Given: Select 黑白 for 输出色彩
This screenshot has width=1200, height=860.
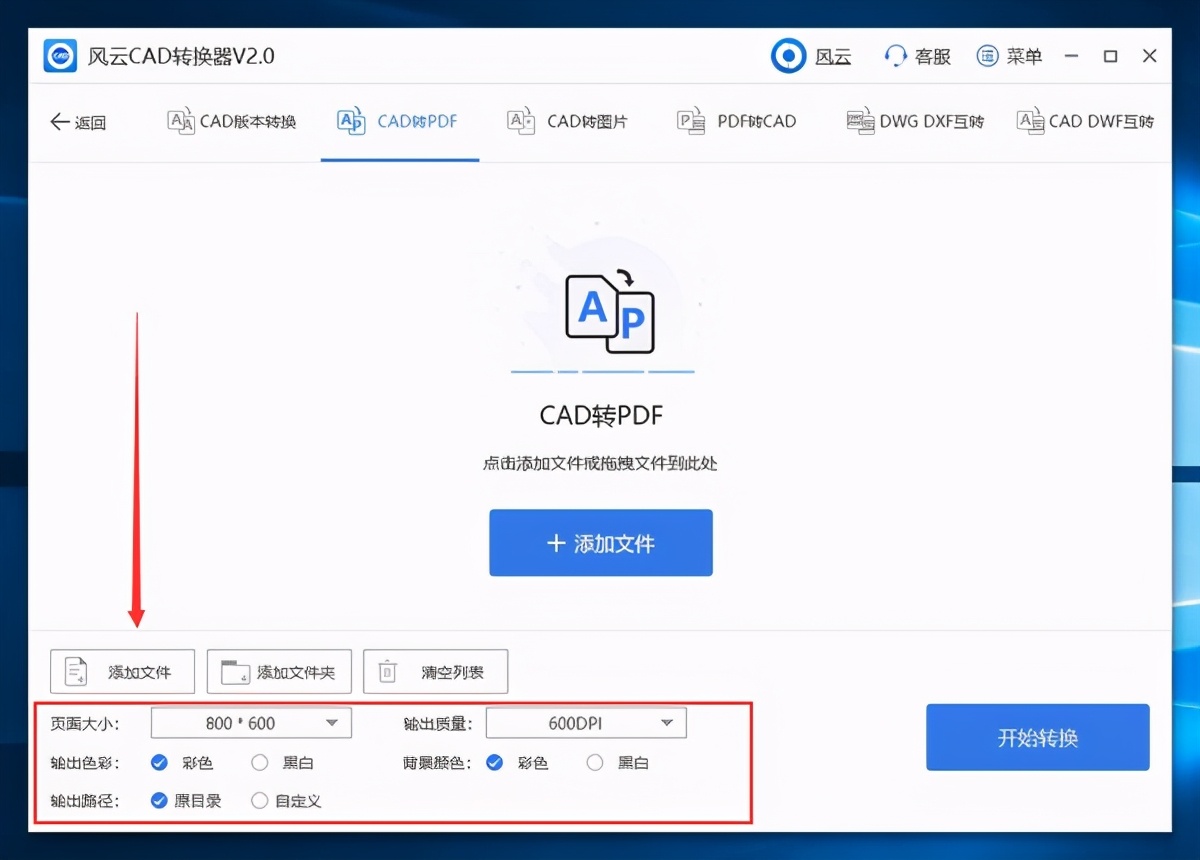Looking at the screenshot, I should click(x=260, y=762).
